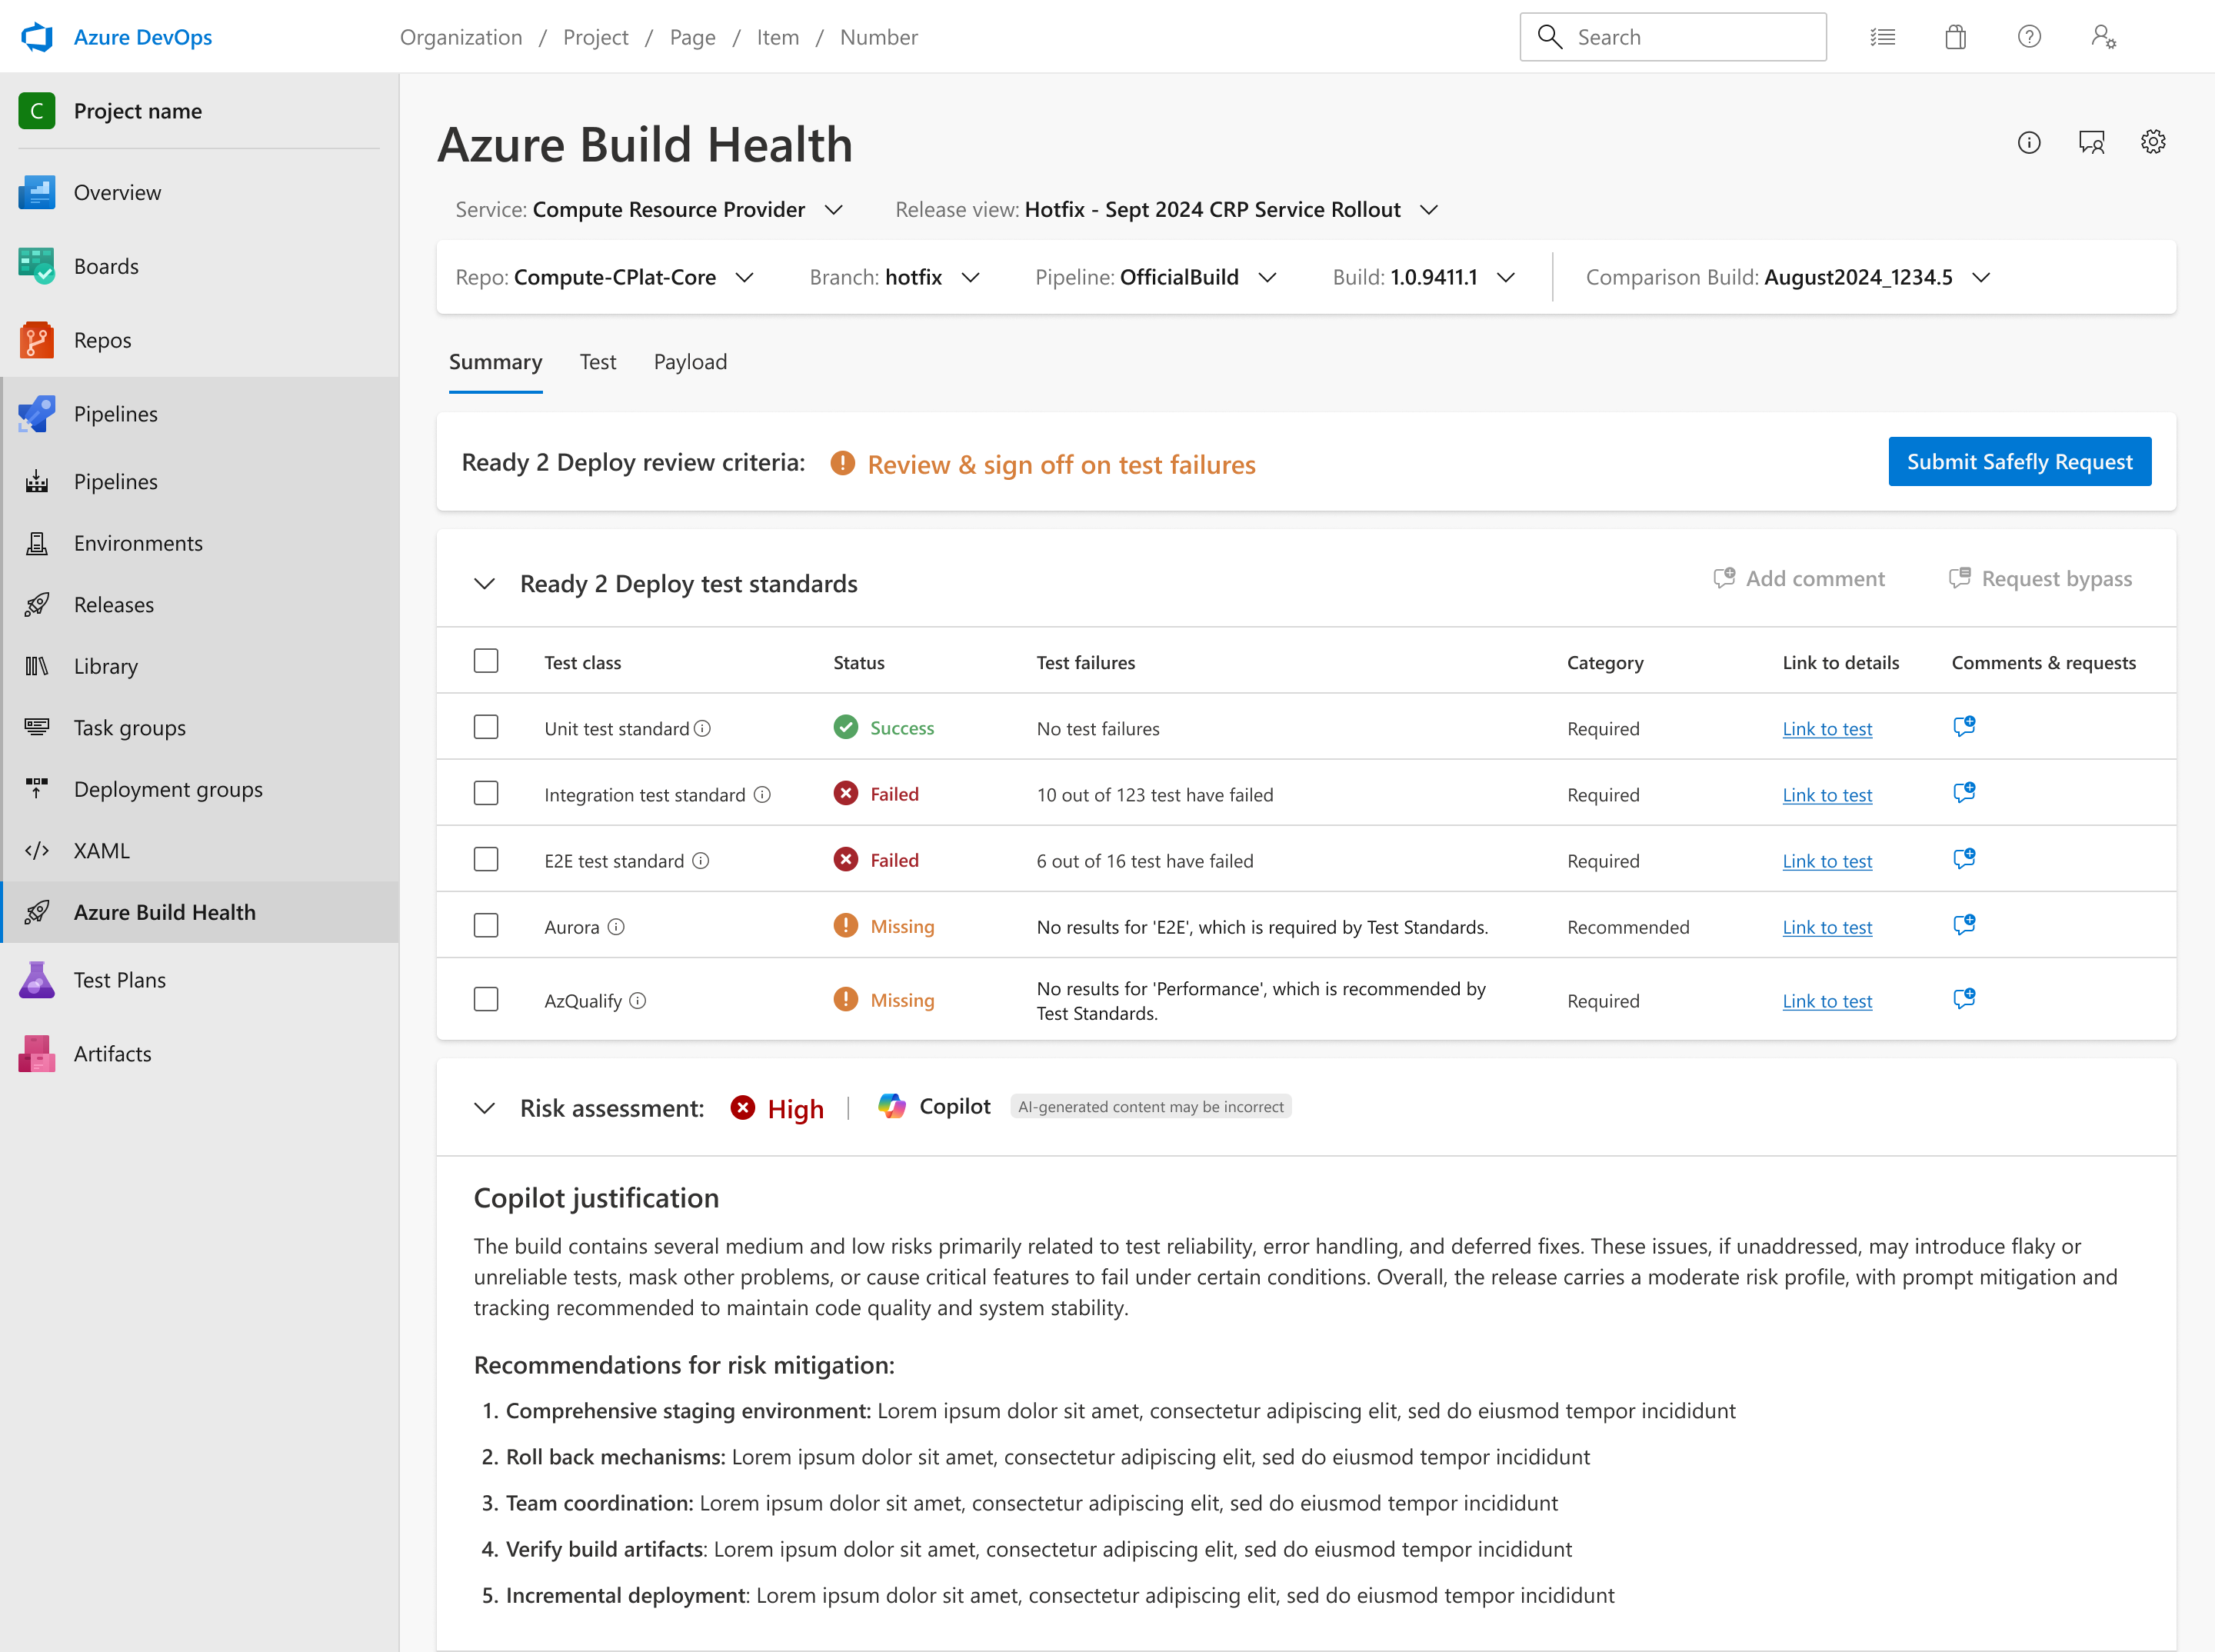Image resolution: width=2215 pixels, height=1652 pixels.
Task: Click the Submit Safefly Request button
Action: coord(2020,461)
